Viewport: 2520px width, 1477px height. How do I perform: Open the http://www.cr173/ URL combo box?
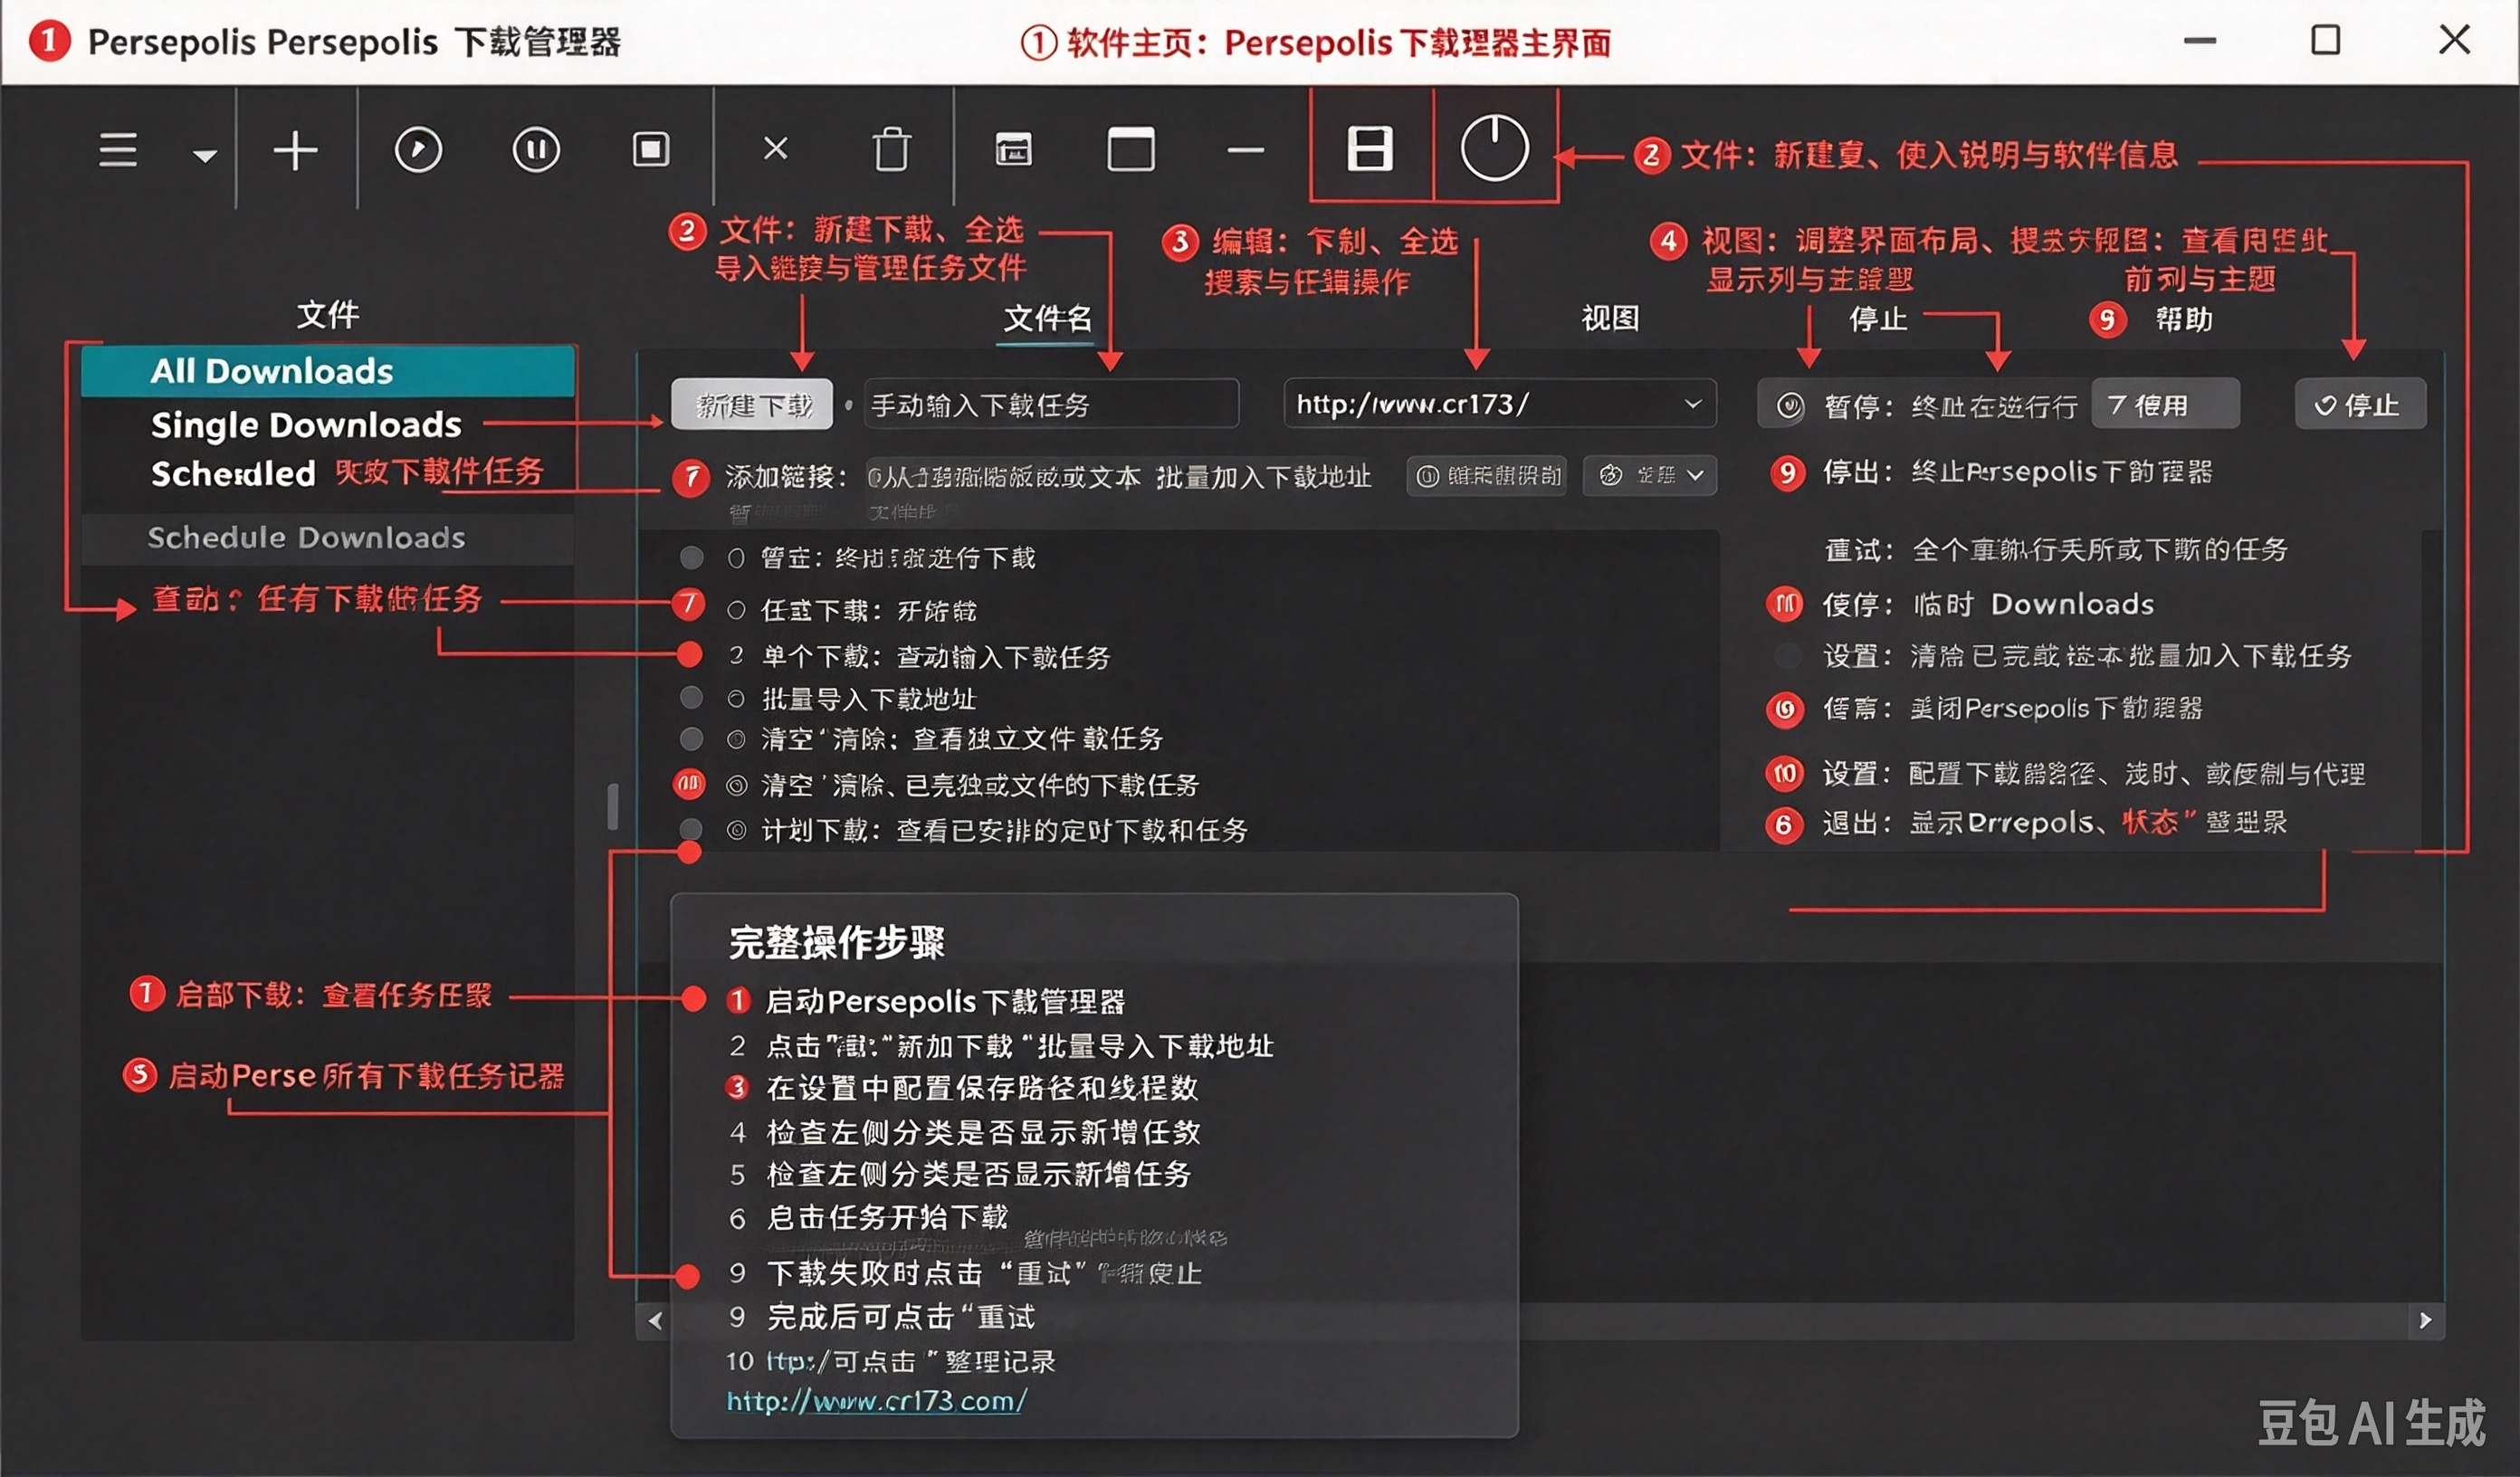pyautogui.click(x=1500, y=404)
